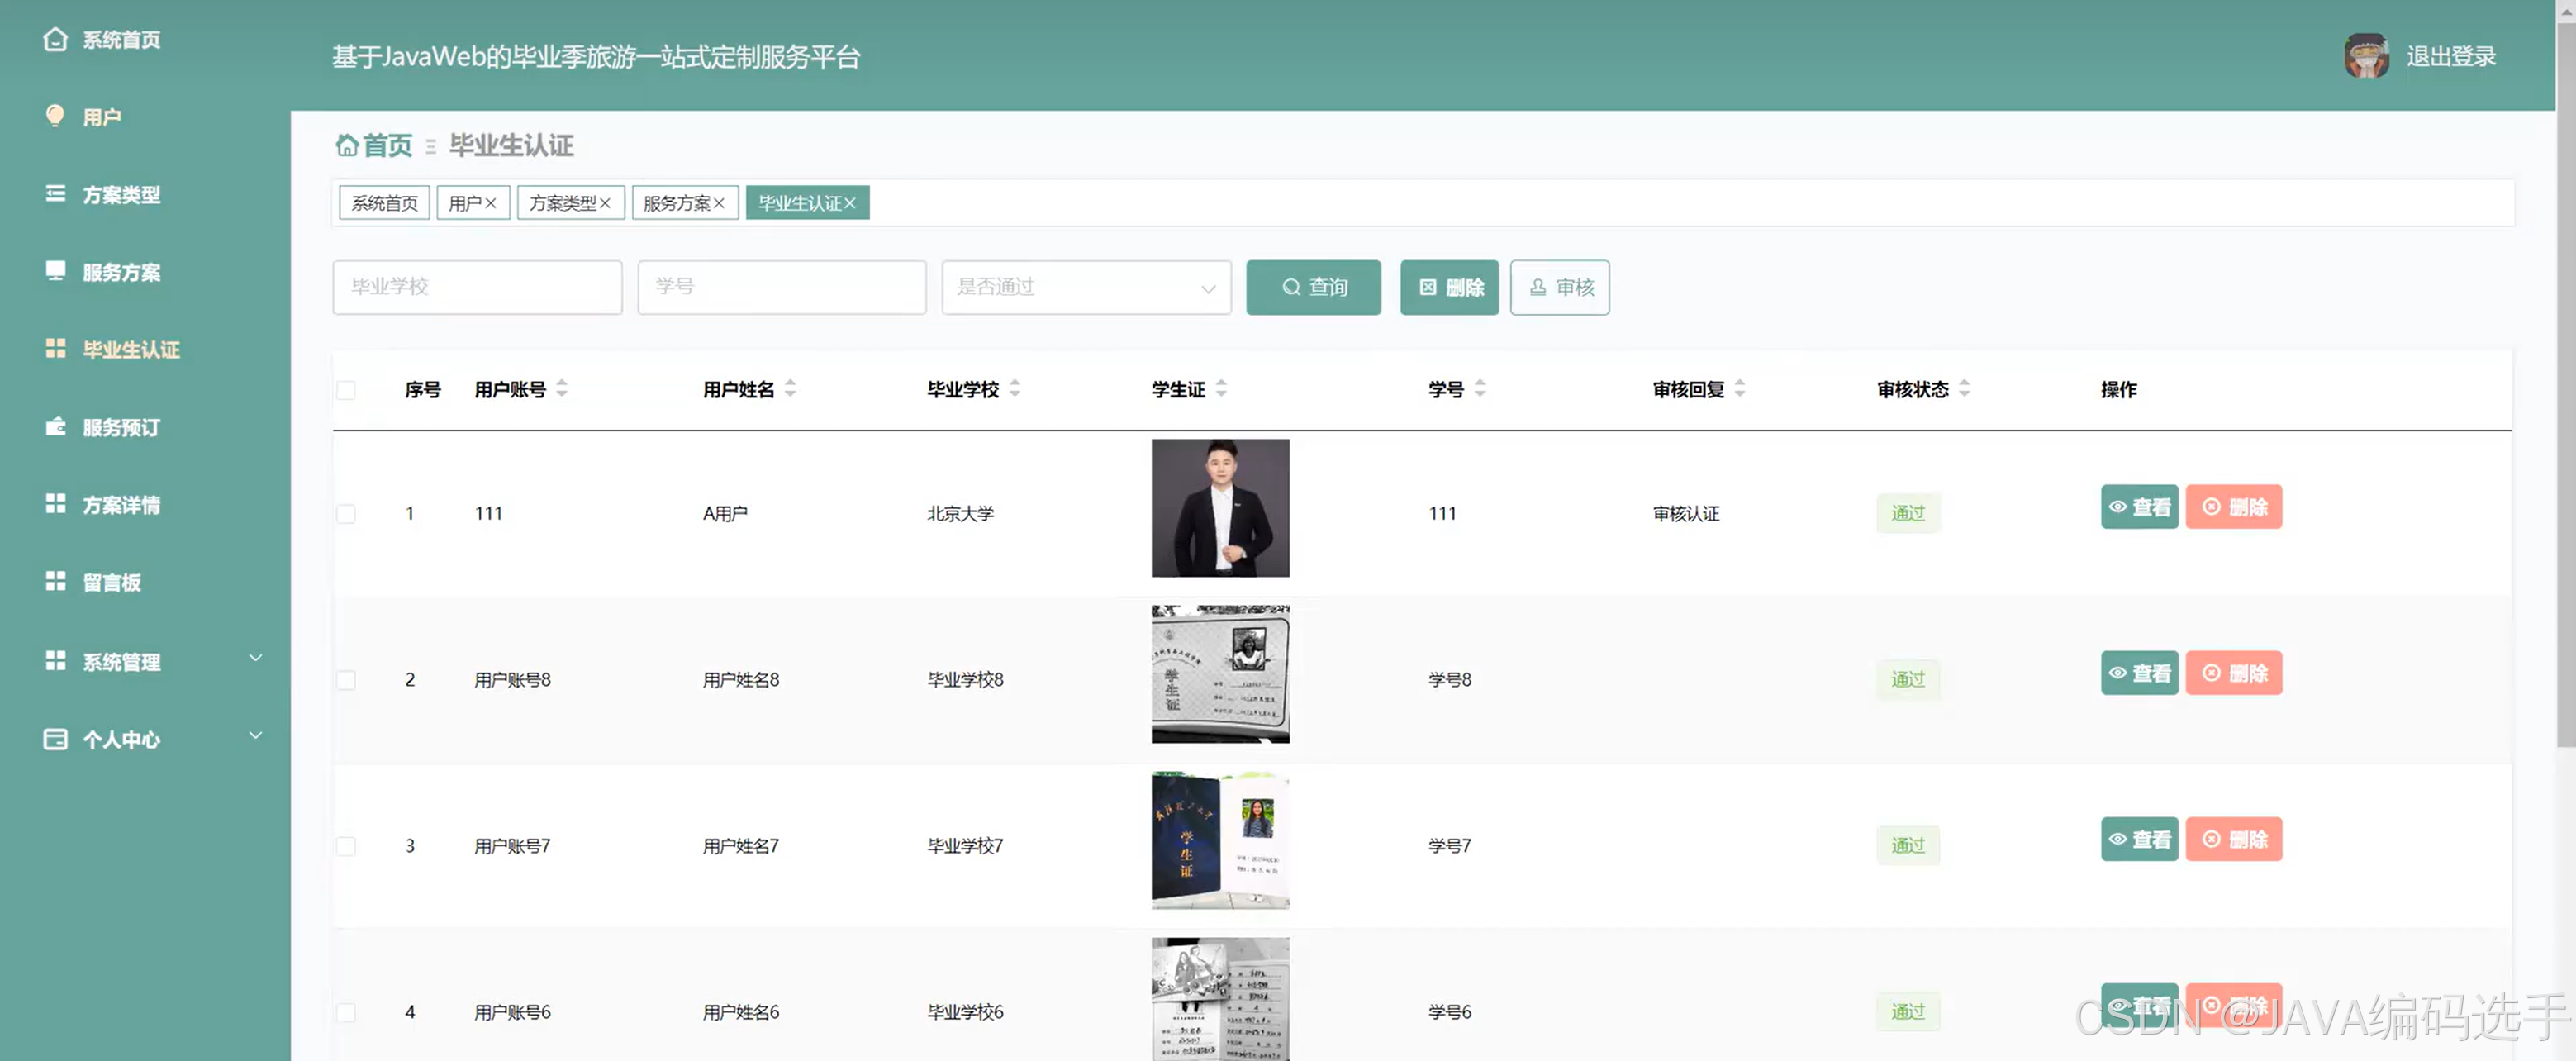This screenshot has height=1061, width=2576.
Task: Click sort arrows on 审核状态 column
Action: click(x=1964, y=388)
